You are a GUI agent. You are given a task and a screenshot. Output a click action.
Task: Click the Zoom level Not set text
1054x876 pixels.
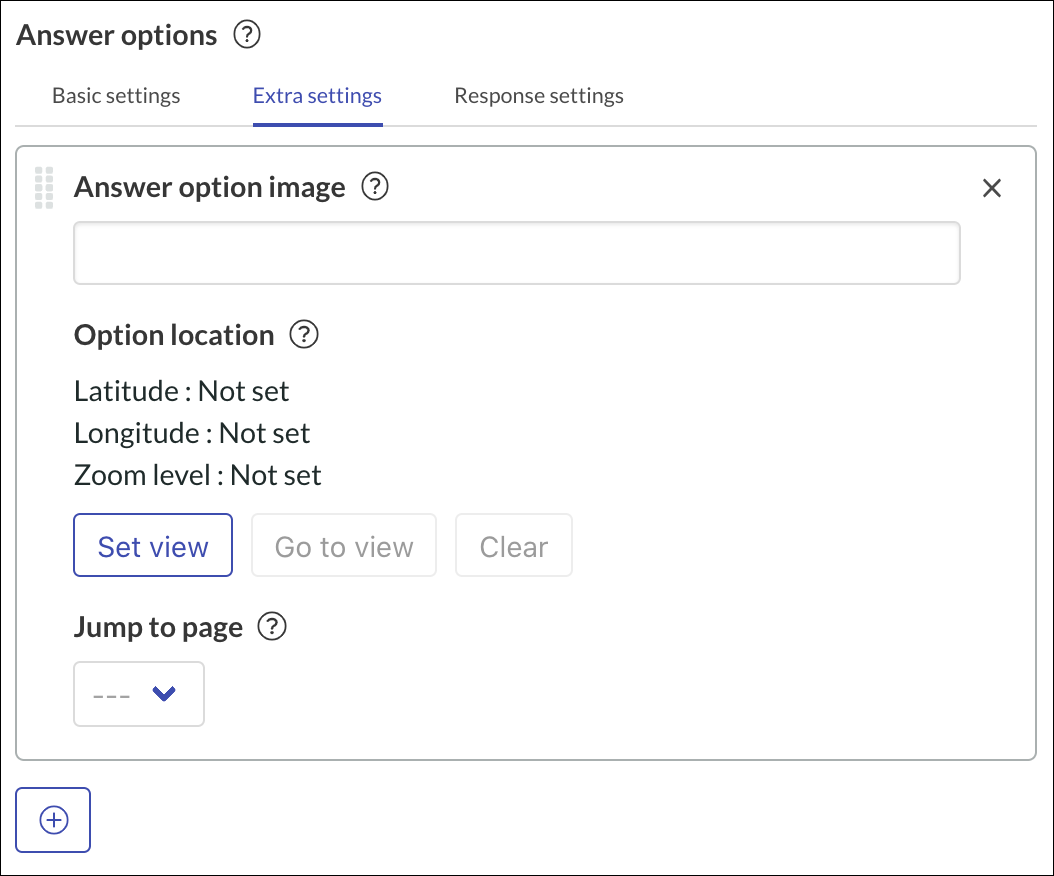tap(196, 475)
